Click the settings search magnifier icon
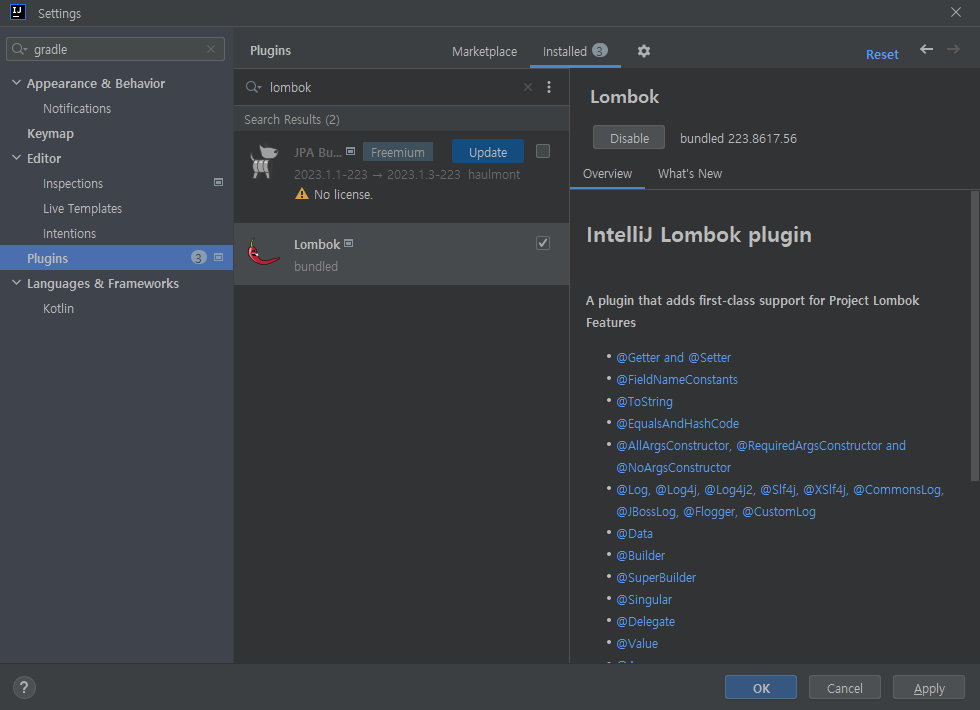The image size is (980, 710). [19, 49]
